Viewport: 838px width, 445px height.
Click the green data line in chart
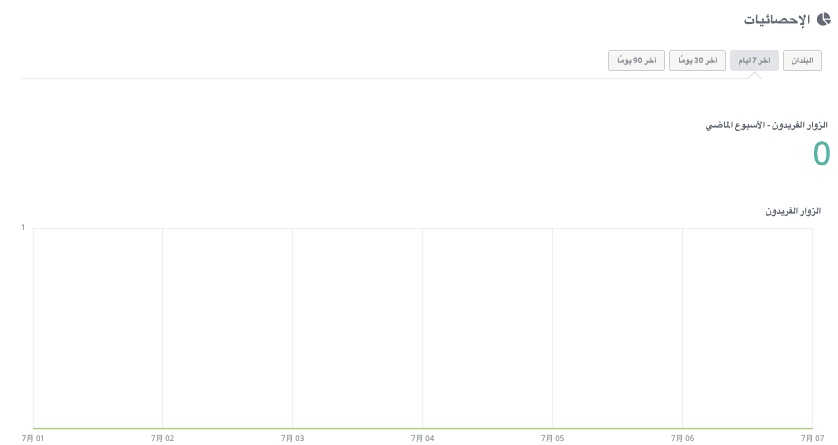pyautogui.click(x=423, y=428)
